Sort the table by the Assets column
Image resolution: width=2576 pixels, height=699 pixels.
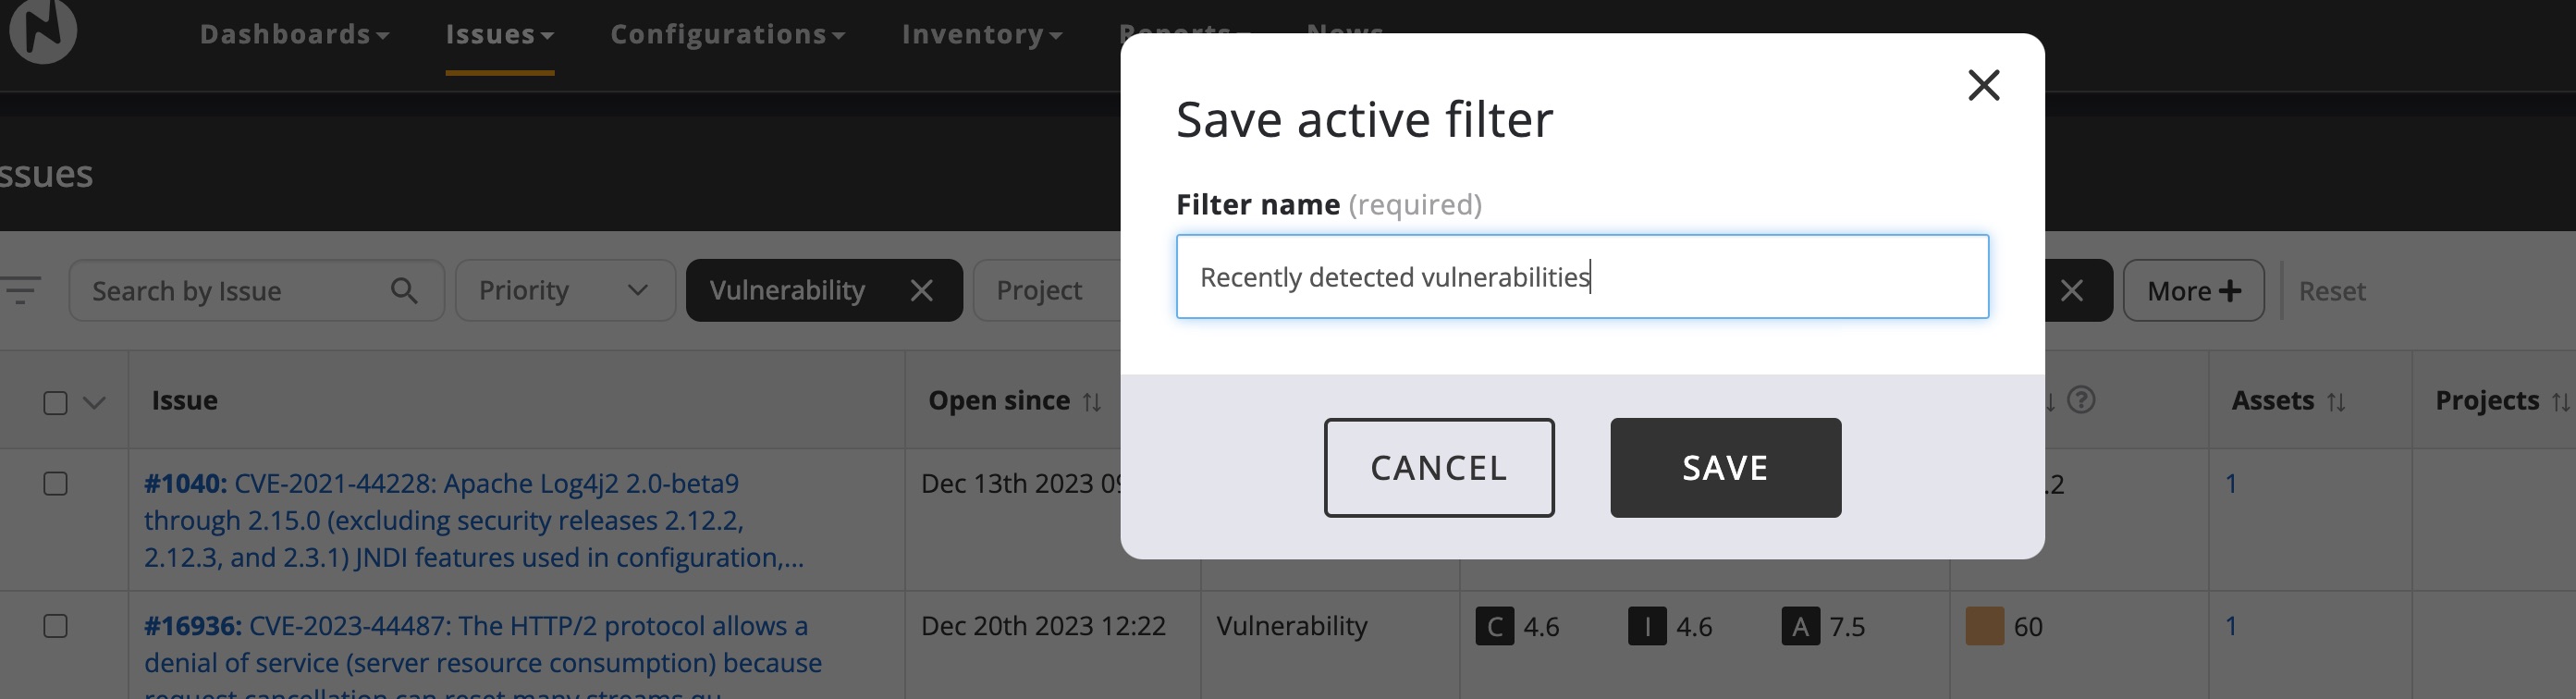(2338, 400)
